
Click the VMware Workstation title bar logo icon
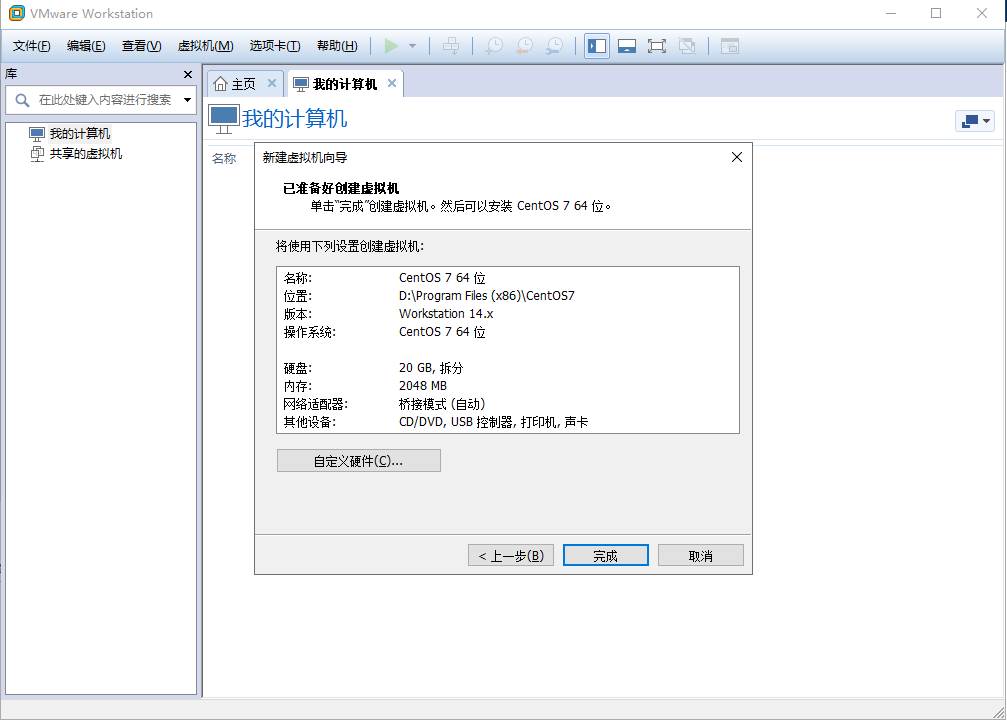[x=17, y=13]
